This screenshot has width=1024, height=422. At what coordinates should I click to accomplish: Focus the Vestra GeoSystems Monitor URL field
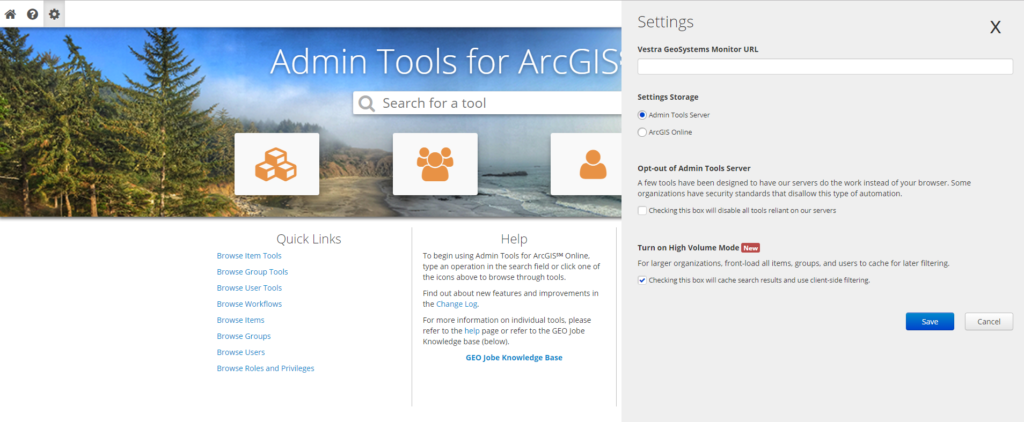coord(825,67)
